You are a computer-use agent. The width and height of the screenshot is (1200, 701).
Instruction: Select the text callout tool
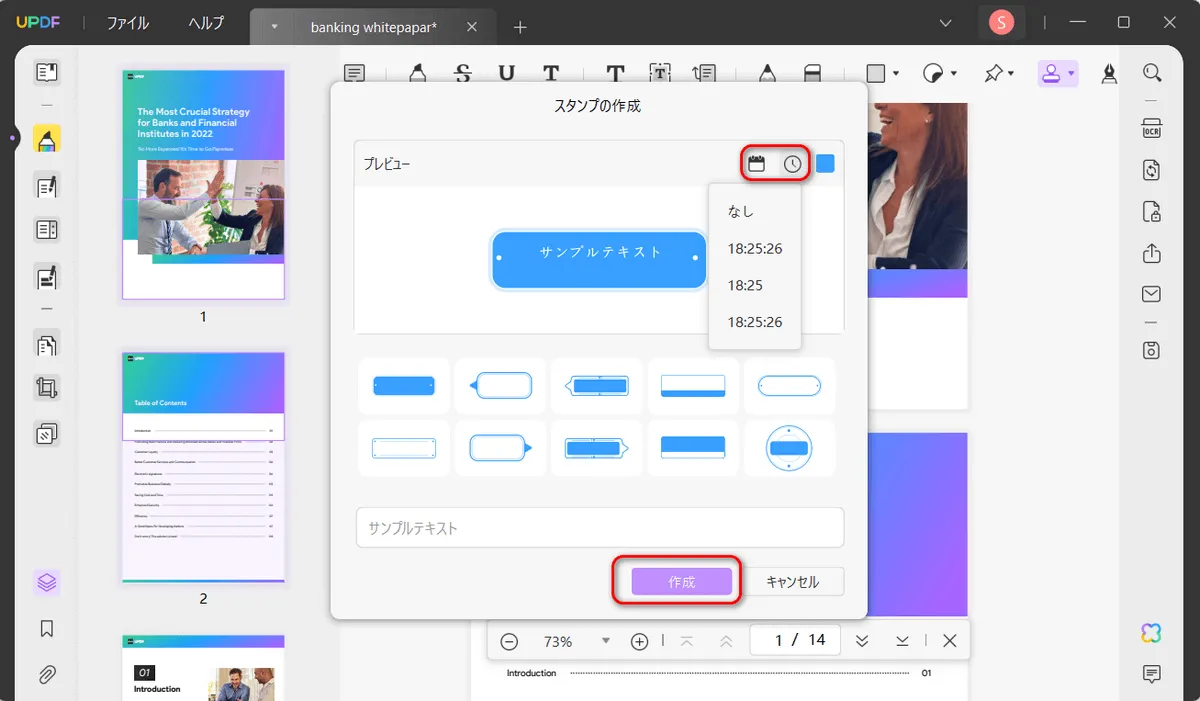pyautogui.click(x=705, y=73)
